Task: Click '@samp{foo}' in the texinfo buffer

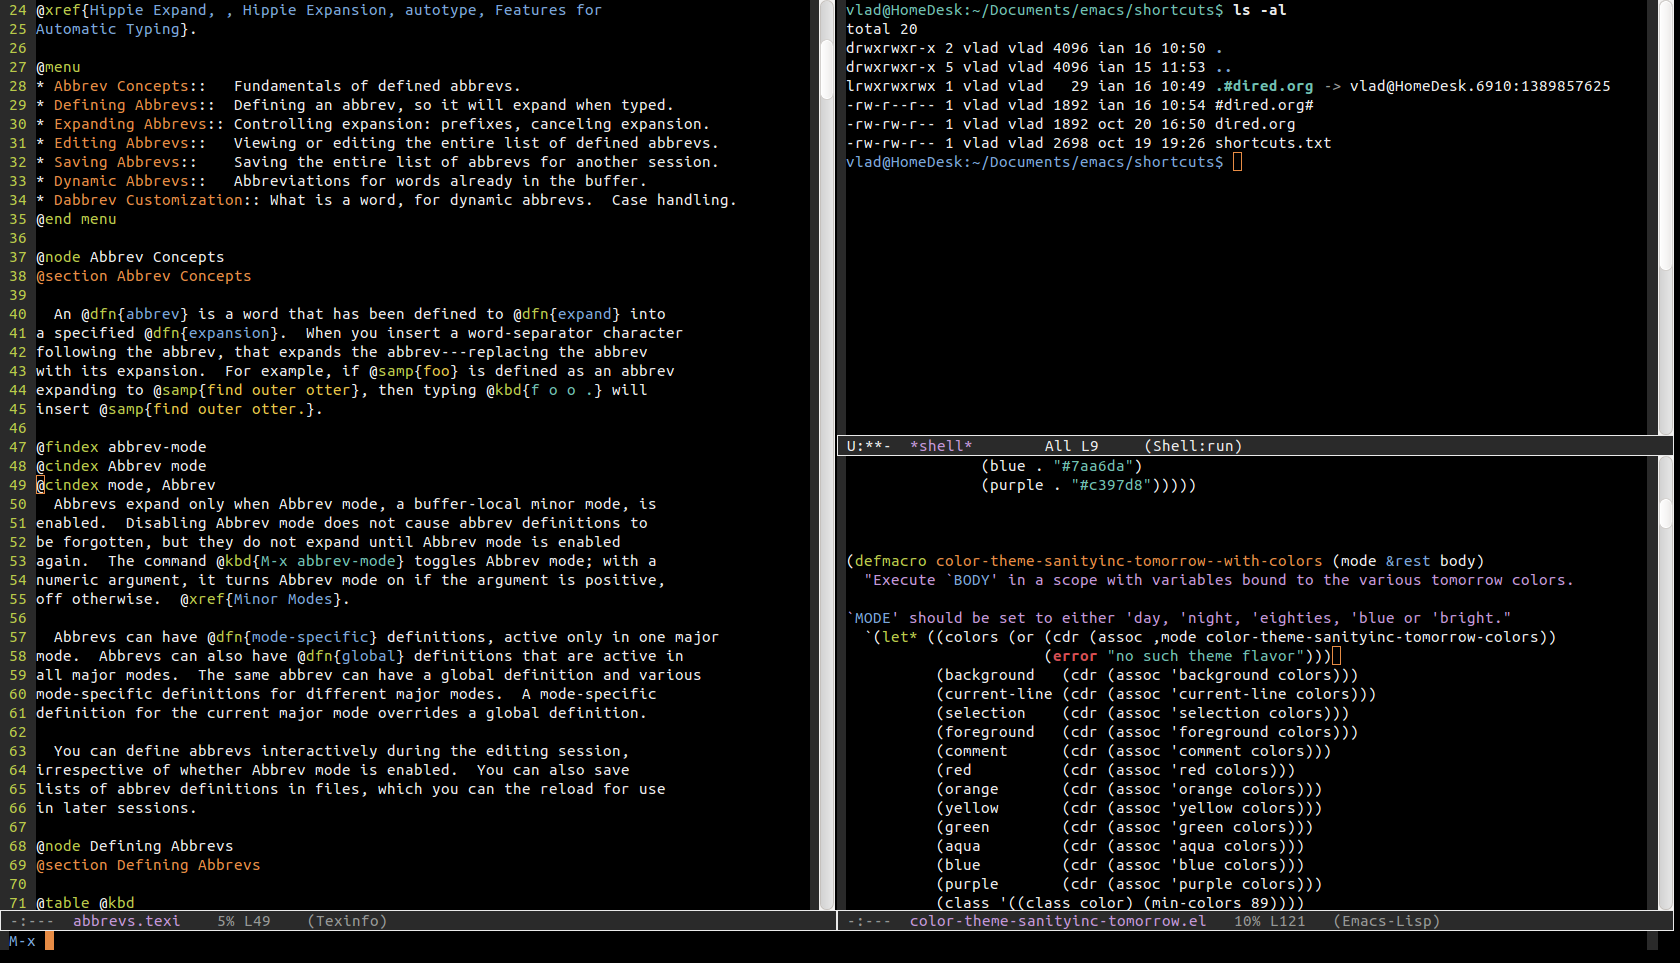Action: click(414, 371)
